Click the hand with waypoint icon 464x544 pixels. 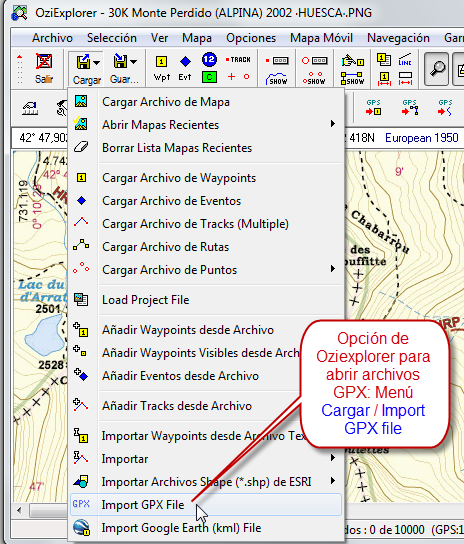352,61
